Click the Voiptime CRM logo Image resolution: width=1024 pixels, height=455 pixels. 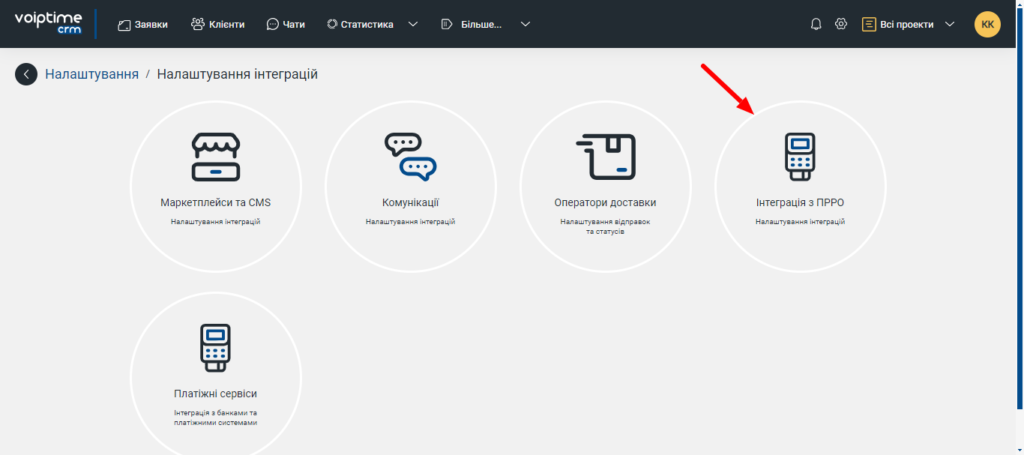tap(48, 24)
